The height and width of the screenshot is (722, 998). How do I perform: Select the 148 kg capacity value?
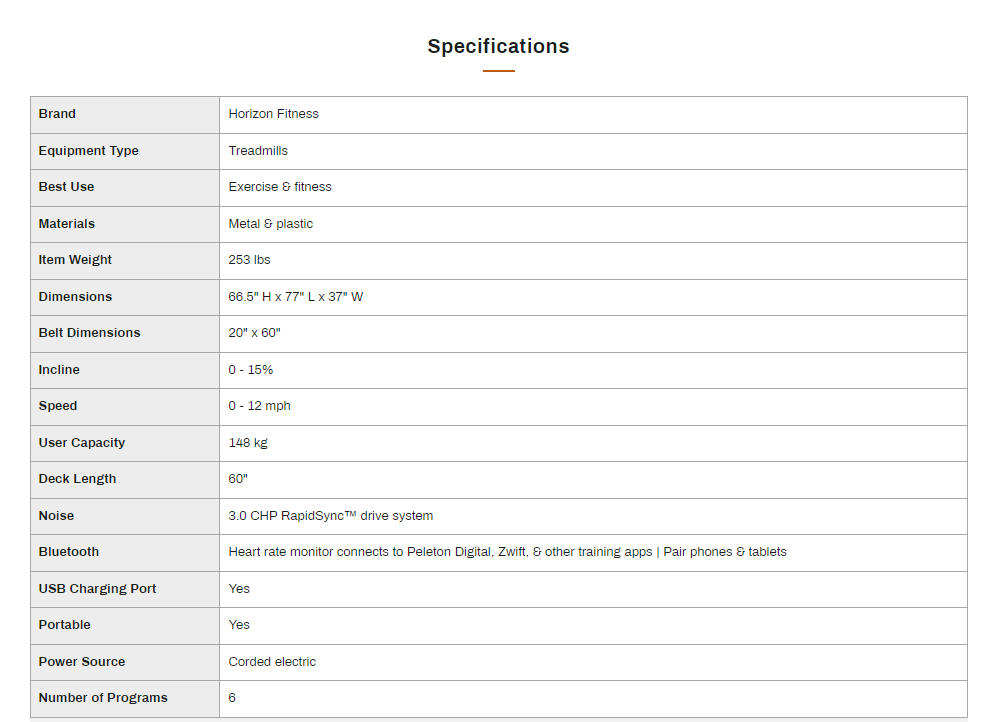click(x=248, y=443)
